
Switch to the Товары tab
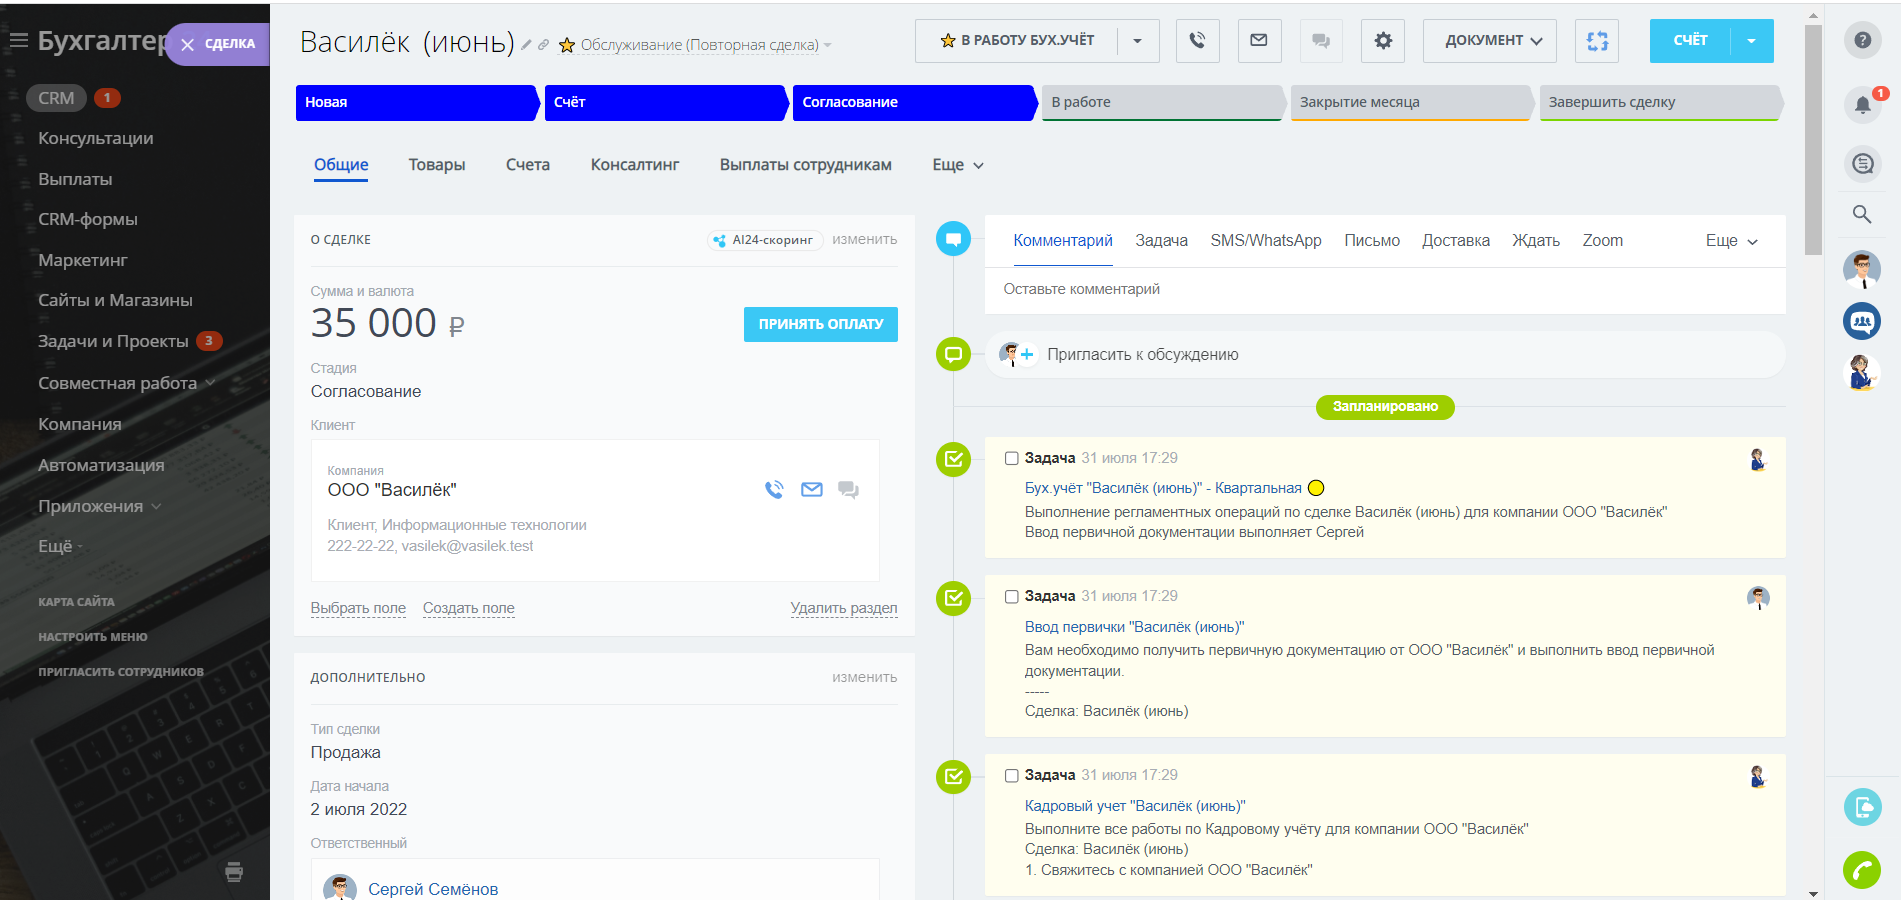tap(436, 165)
